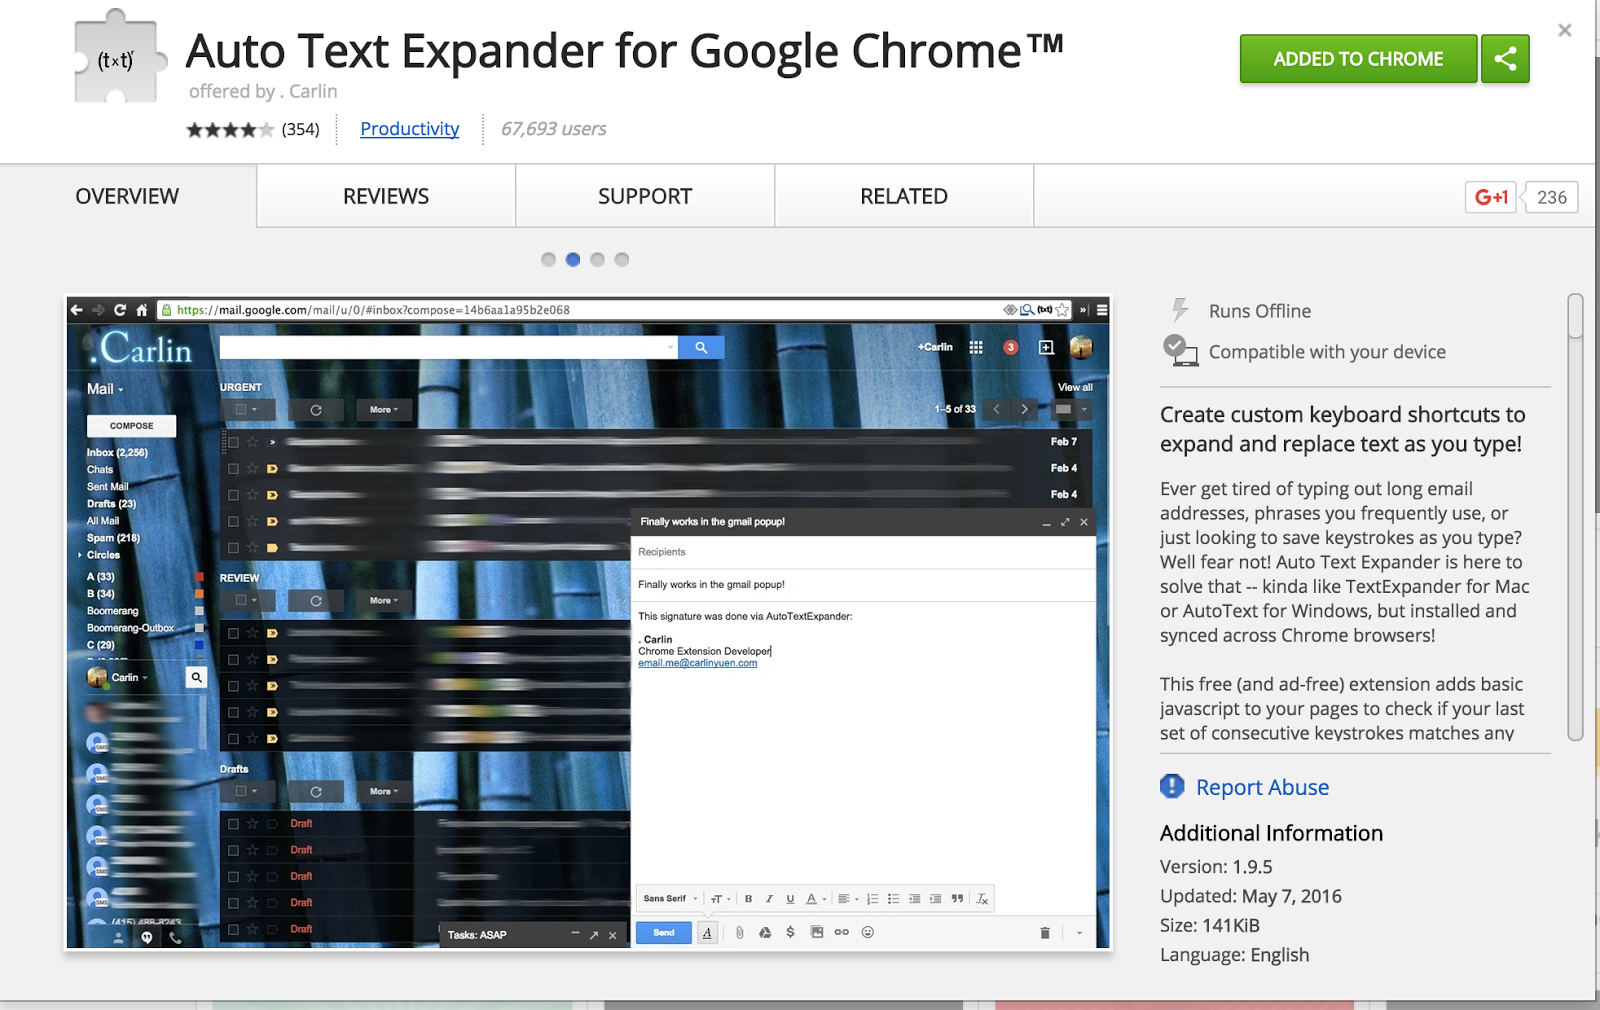Click the numbered list icon in the Gmail screenshot's compose toolbar

point(872,899)
